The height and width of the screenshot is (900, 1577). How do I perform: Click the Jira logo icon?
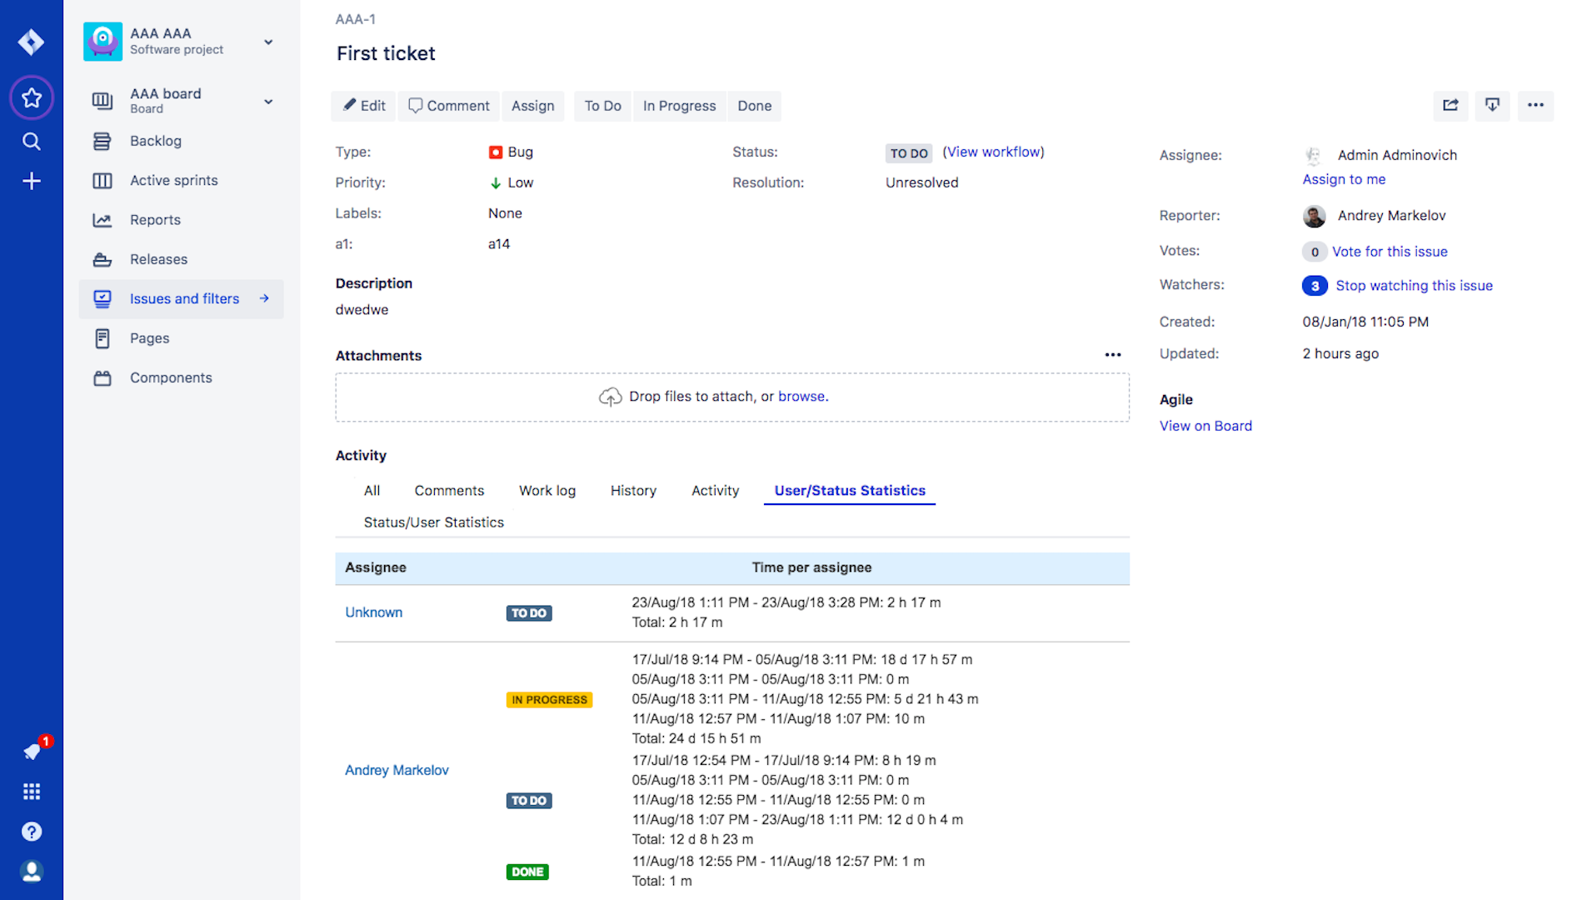(x=31, y=42)
